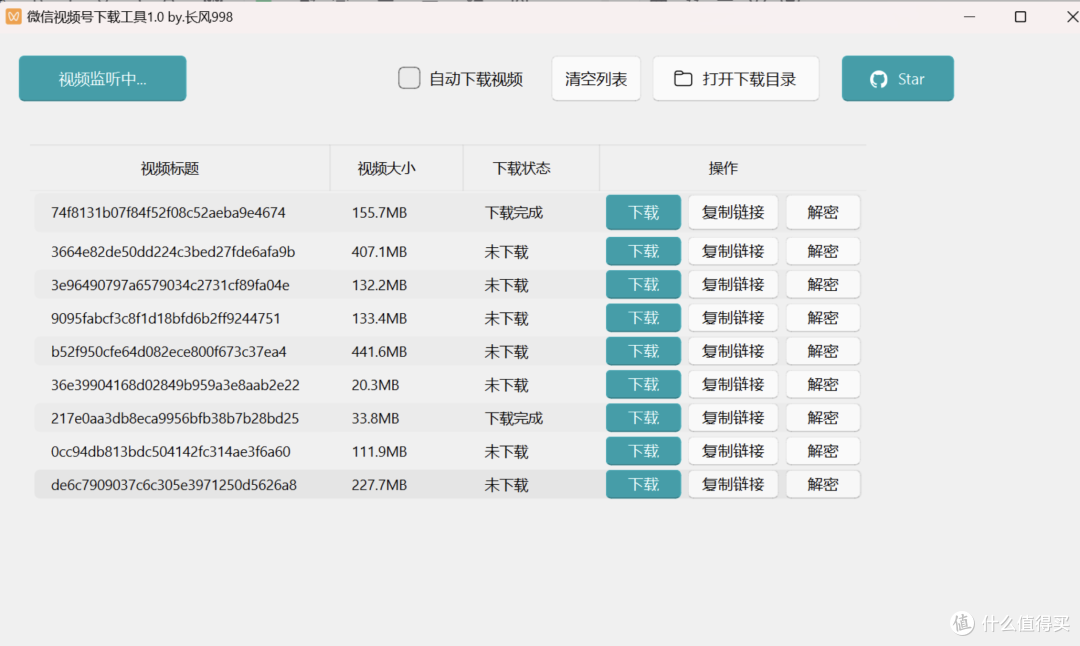Copy link for video 3e96490797a6579034c2731cf89fa04e

tap(733, 284)
